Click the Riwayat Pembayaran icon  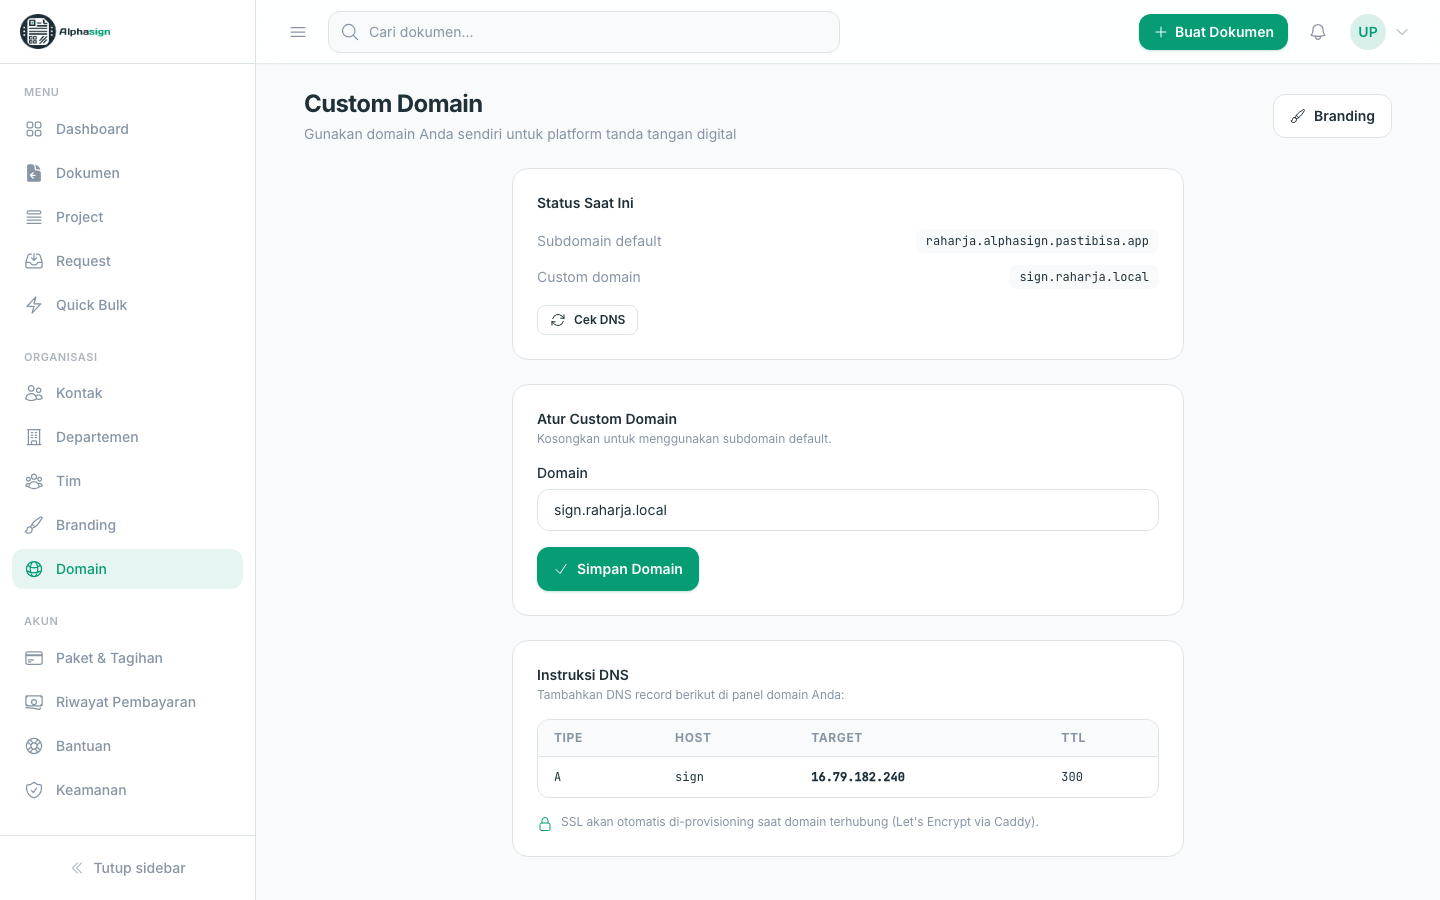(34, 702)
